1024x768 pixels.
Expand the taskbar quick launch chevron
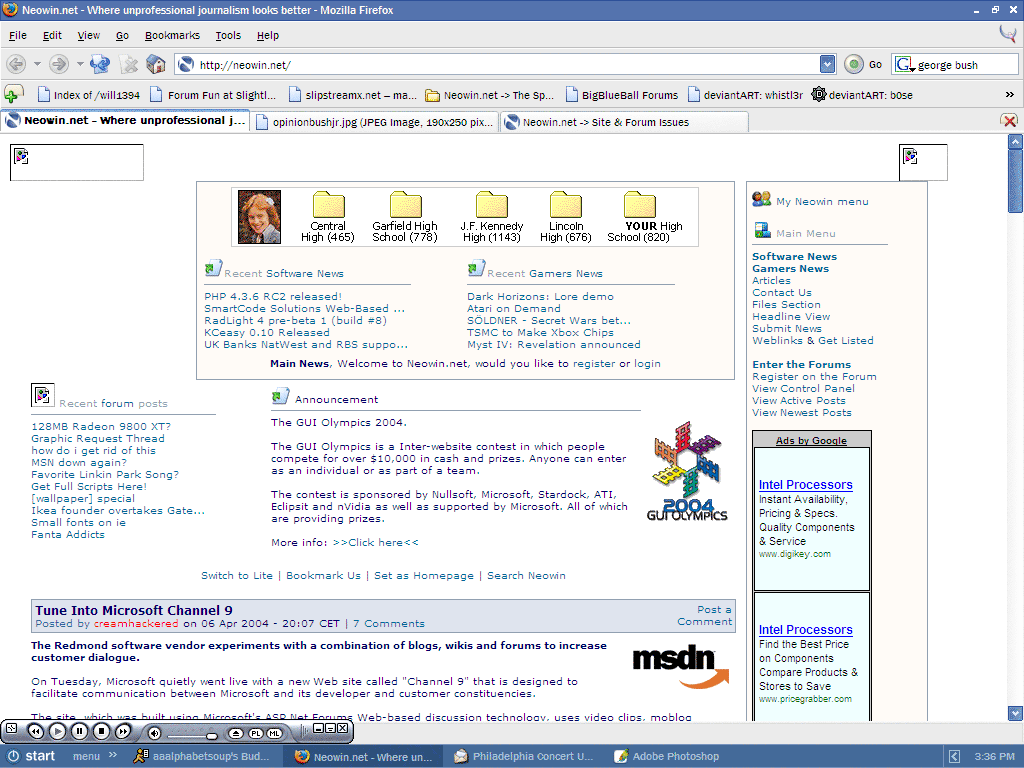point(113,756)
